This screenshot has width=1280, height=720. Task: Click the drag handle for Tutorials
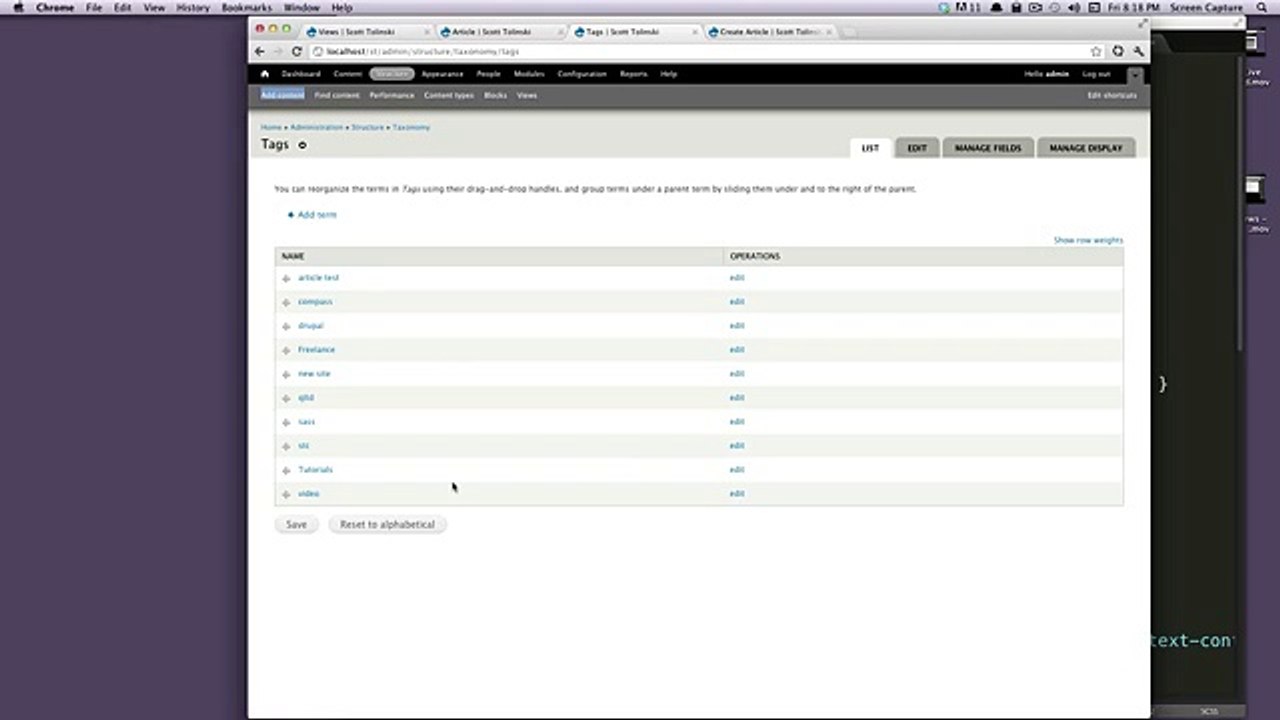click(286, 470)
